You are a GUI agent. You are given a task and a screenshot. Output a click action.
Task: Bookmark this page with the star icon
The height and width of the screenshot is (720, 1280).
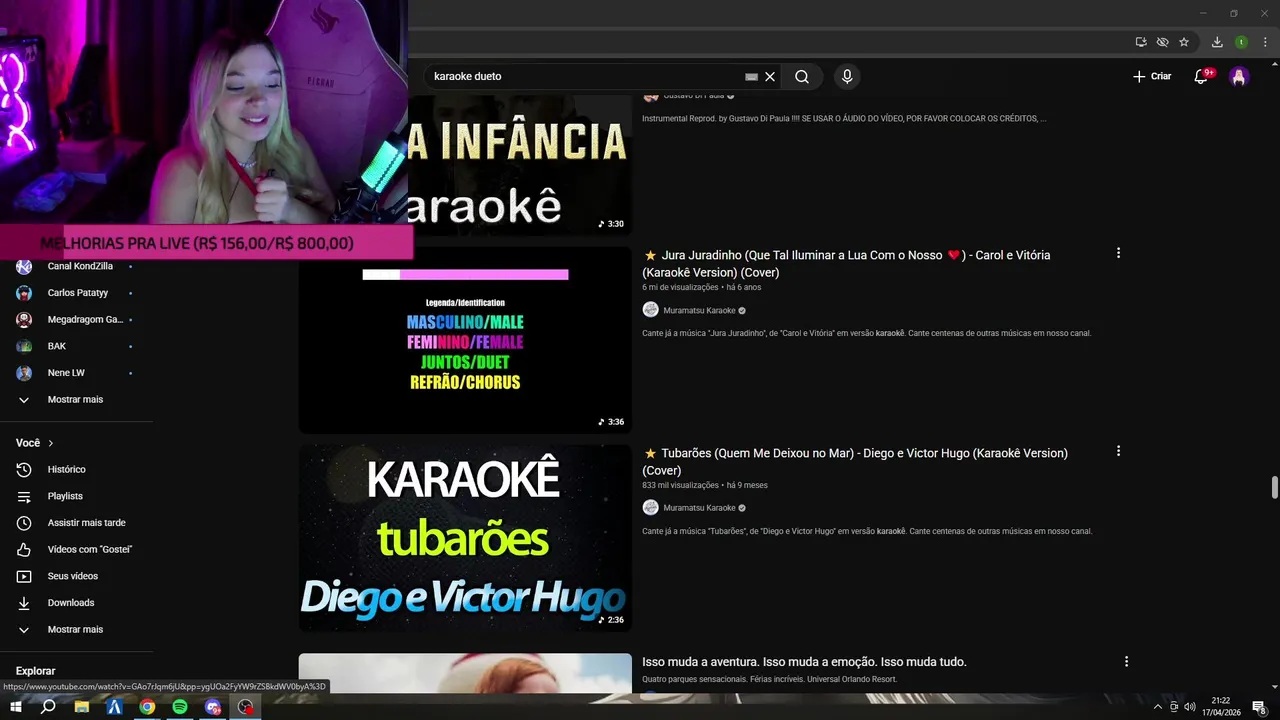(x=1184, y=42)
